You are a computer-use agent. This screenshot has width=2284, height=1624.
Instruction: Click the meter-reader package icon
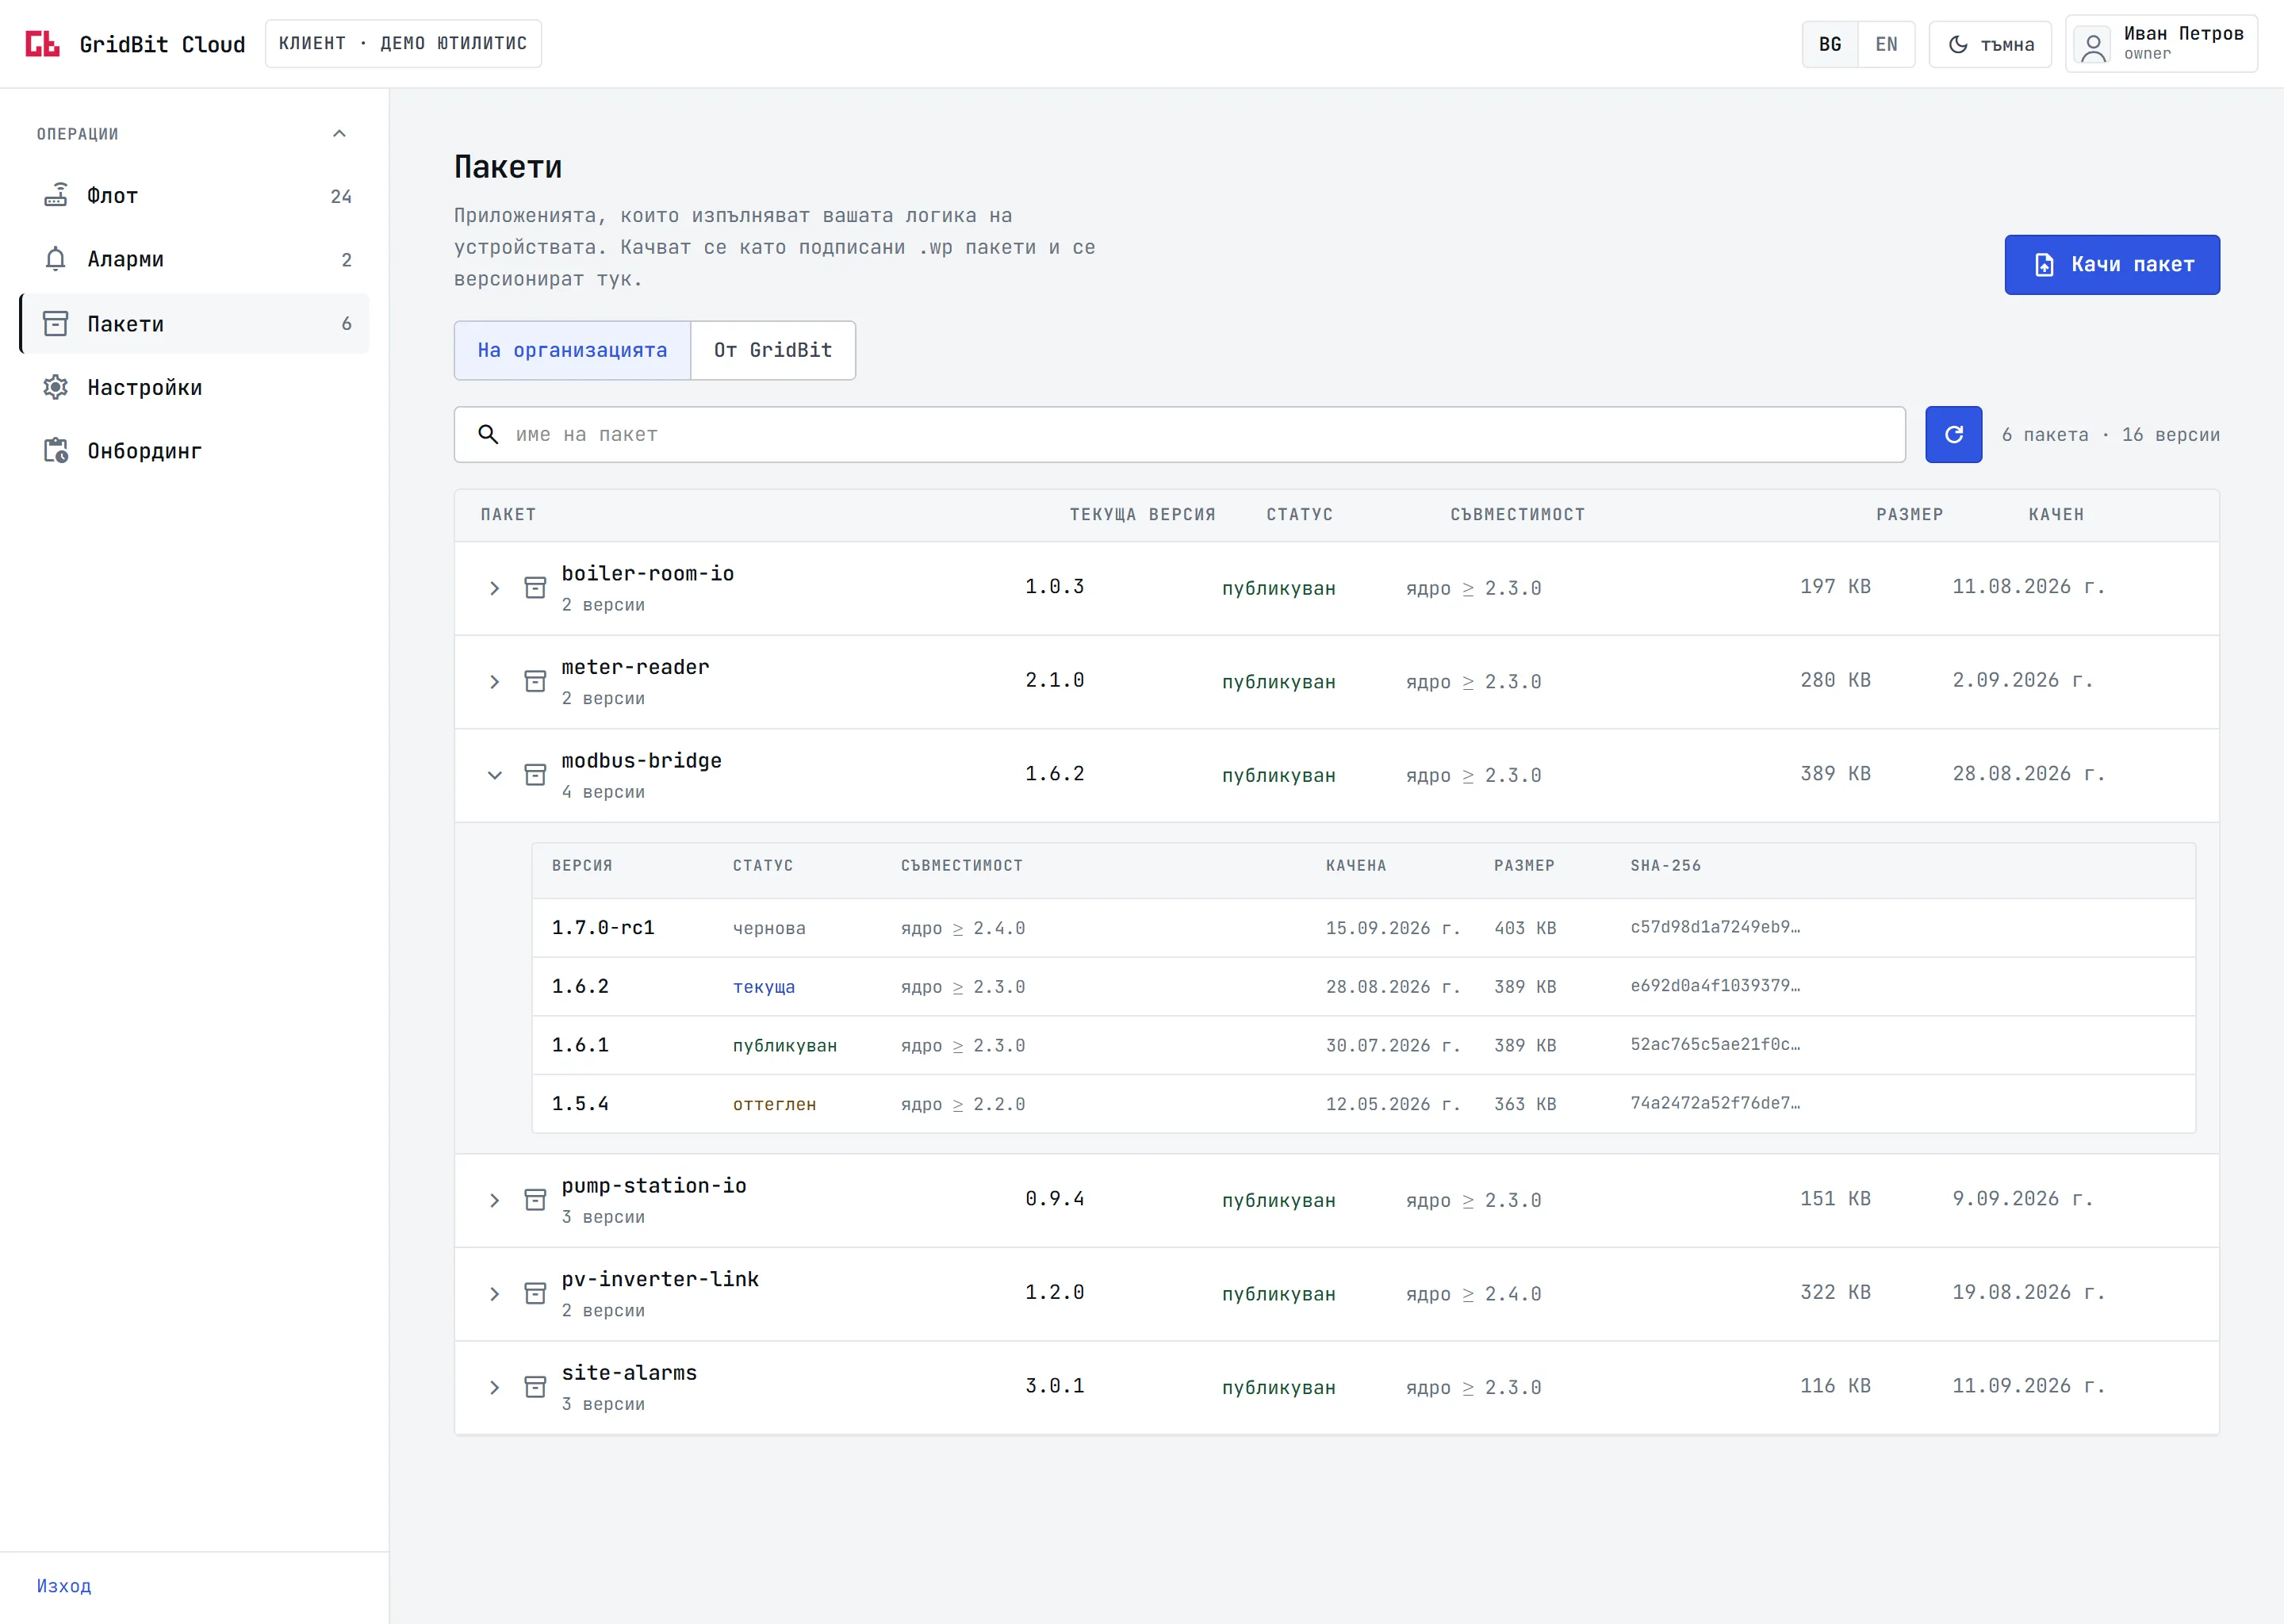(x=535, y=682)
